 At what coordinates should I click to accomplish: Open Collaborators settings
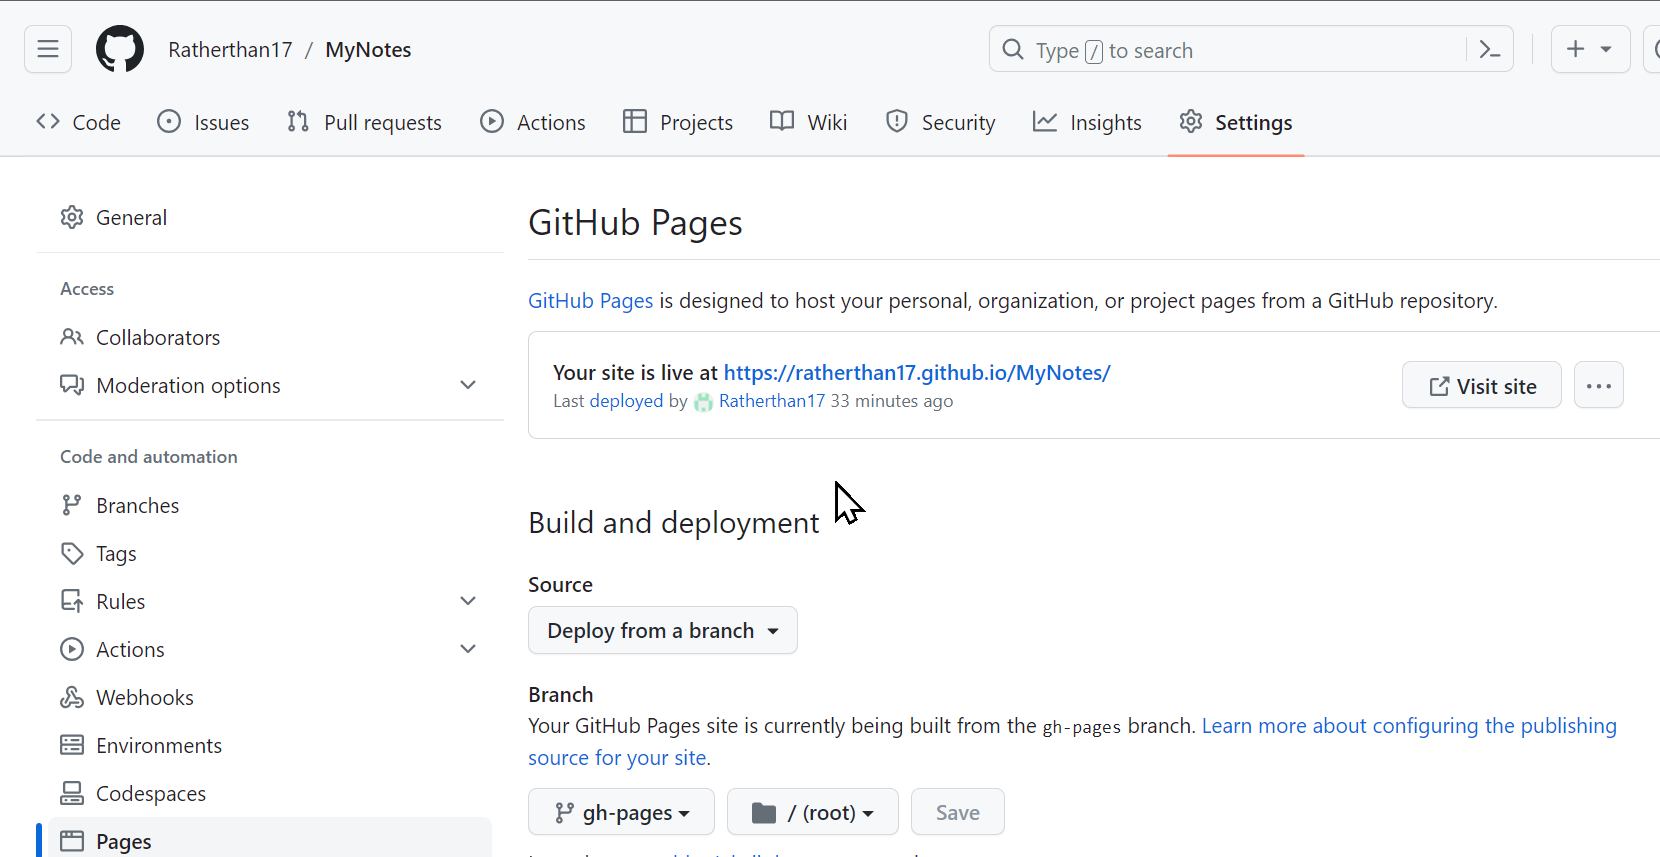pos(270,337)
